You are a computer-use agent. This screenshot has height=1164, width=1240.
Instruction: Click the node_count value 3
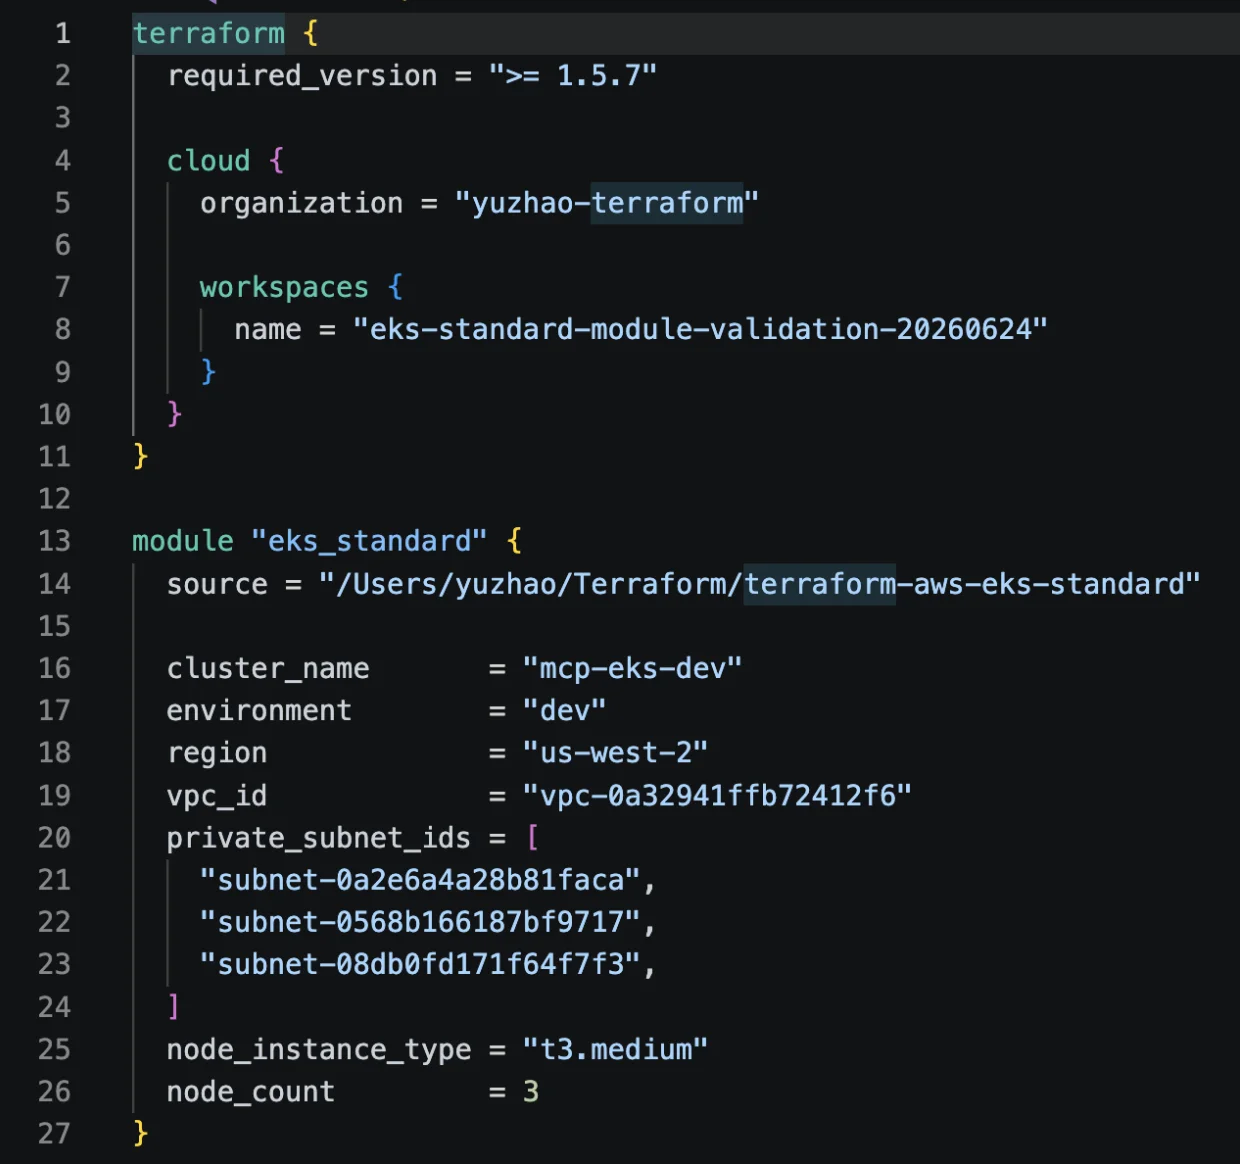pos(531,1092)
